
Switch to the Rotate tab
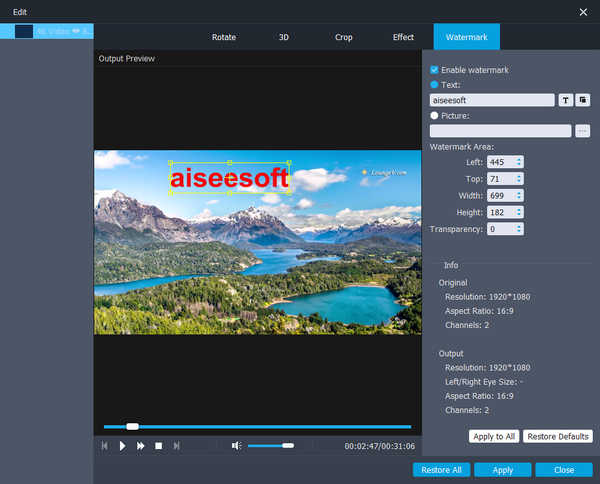pyautogui.click(x=224, y=37)
